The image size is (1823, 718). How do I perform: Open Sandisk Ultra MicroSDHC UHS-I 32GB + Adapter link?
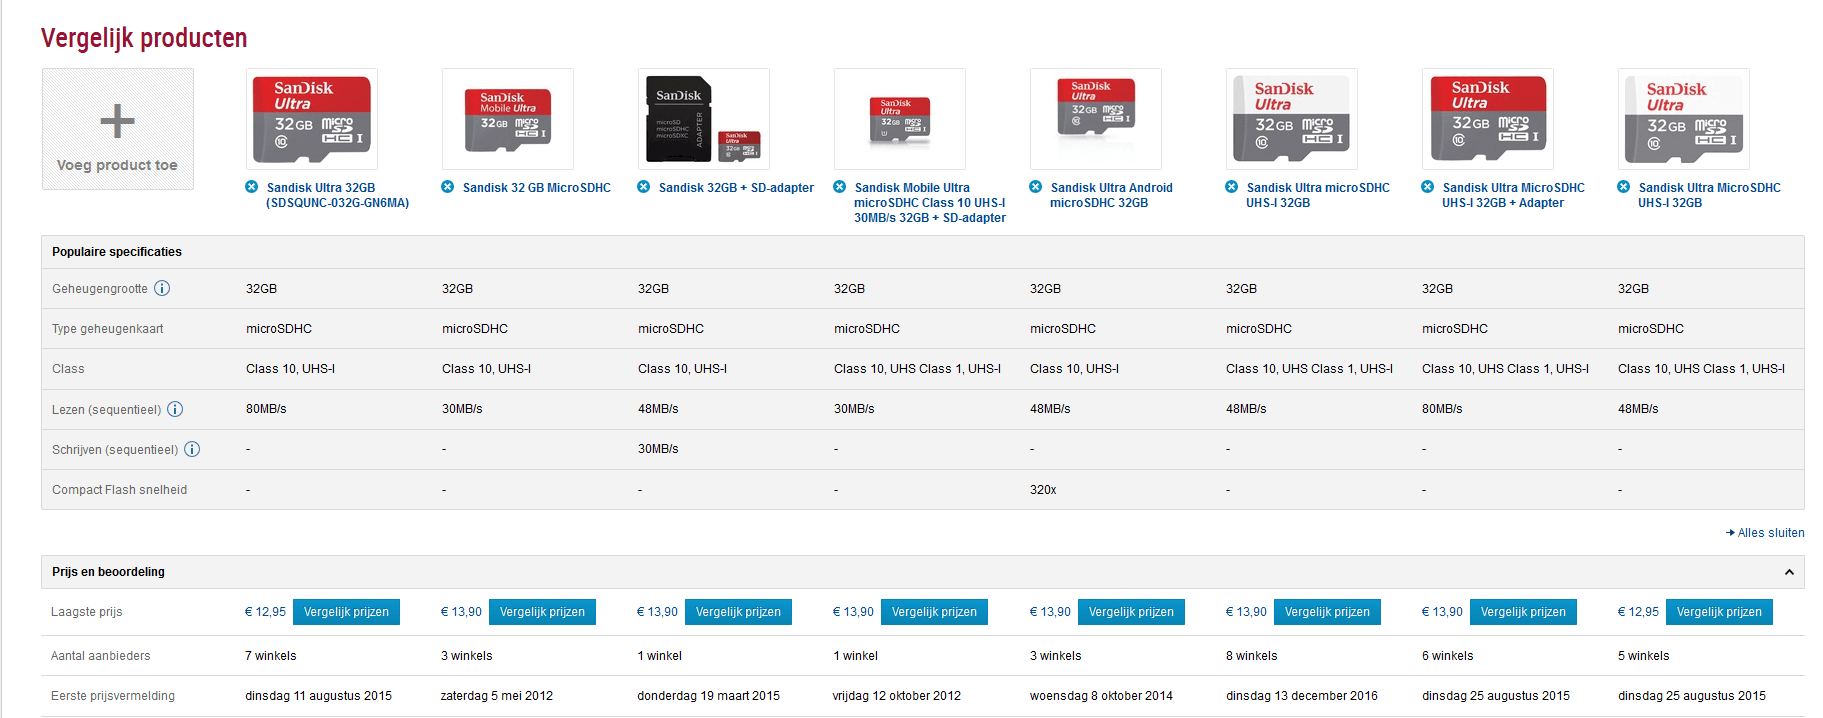(1513, 195)
